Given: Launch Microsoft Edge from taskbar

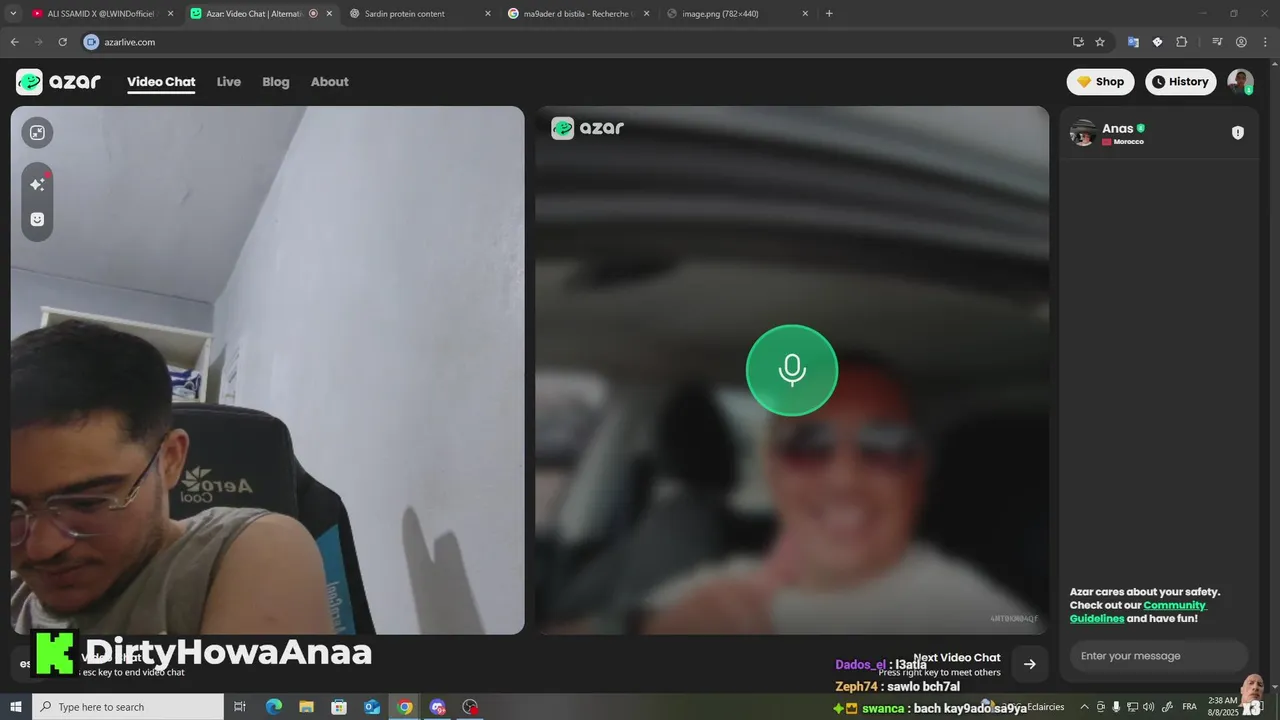Looking at the screenshot, I should [274, 707].
